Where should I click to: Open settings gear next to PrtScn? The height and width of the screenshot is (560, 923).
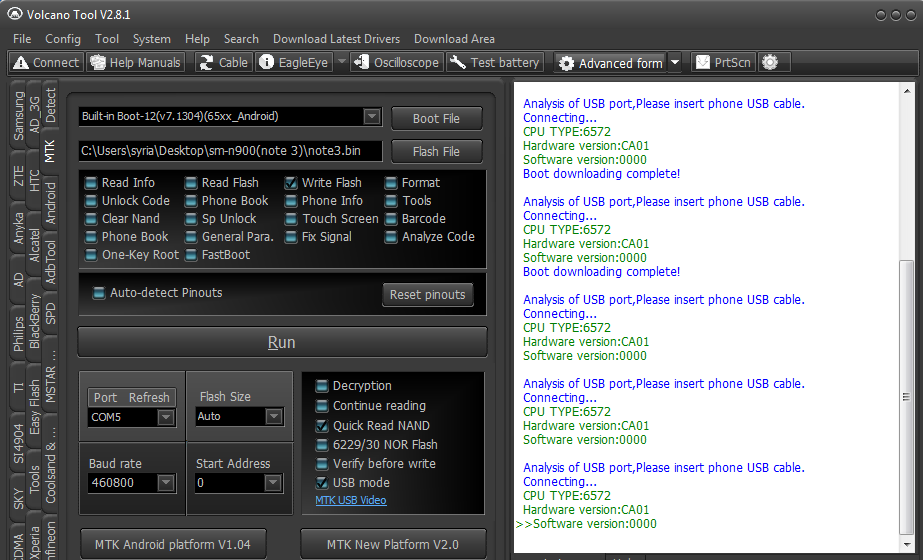770,62
